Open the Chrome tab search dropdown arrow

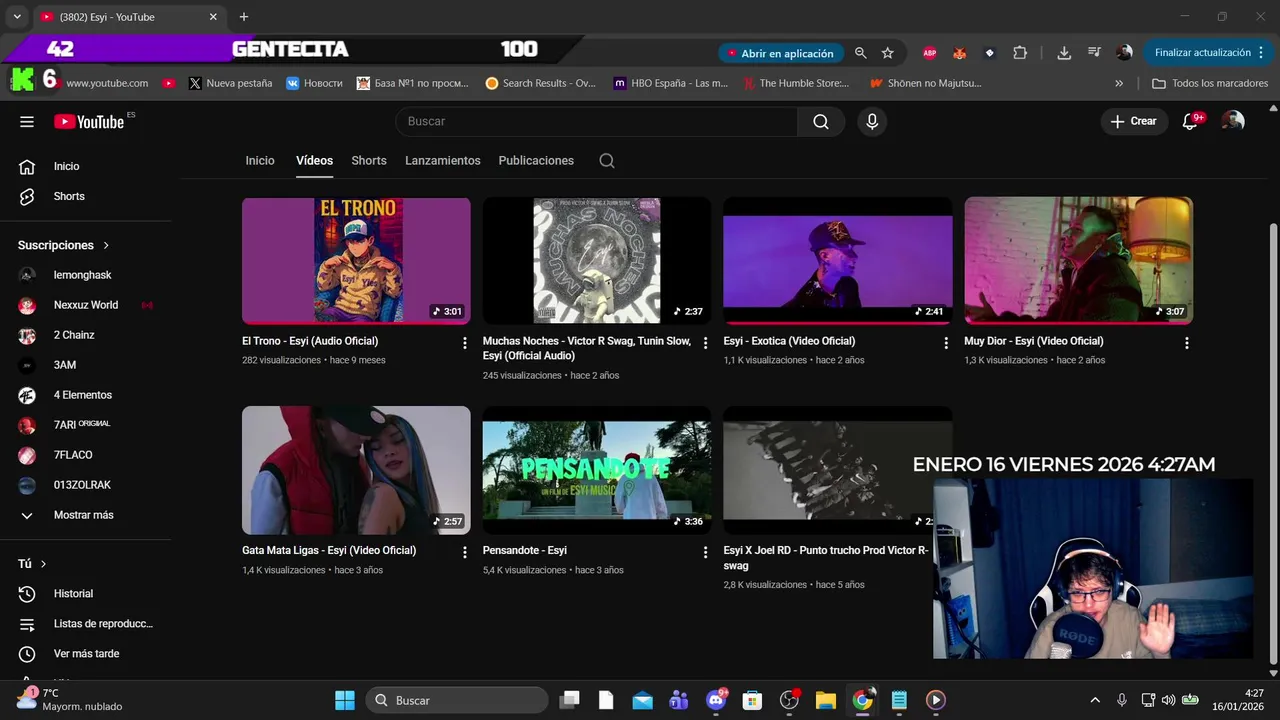point(17,17)
